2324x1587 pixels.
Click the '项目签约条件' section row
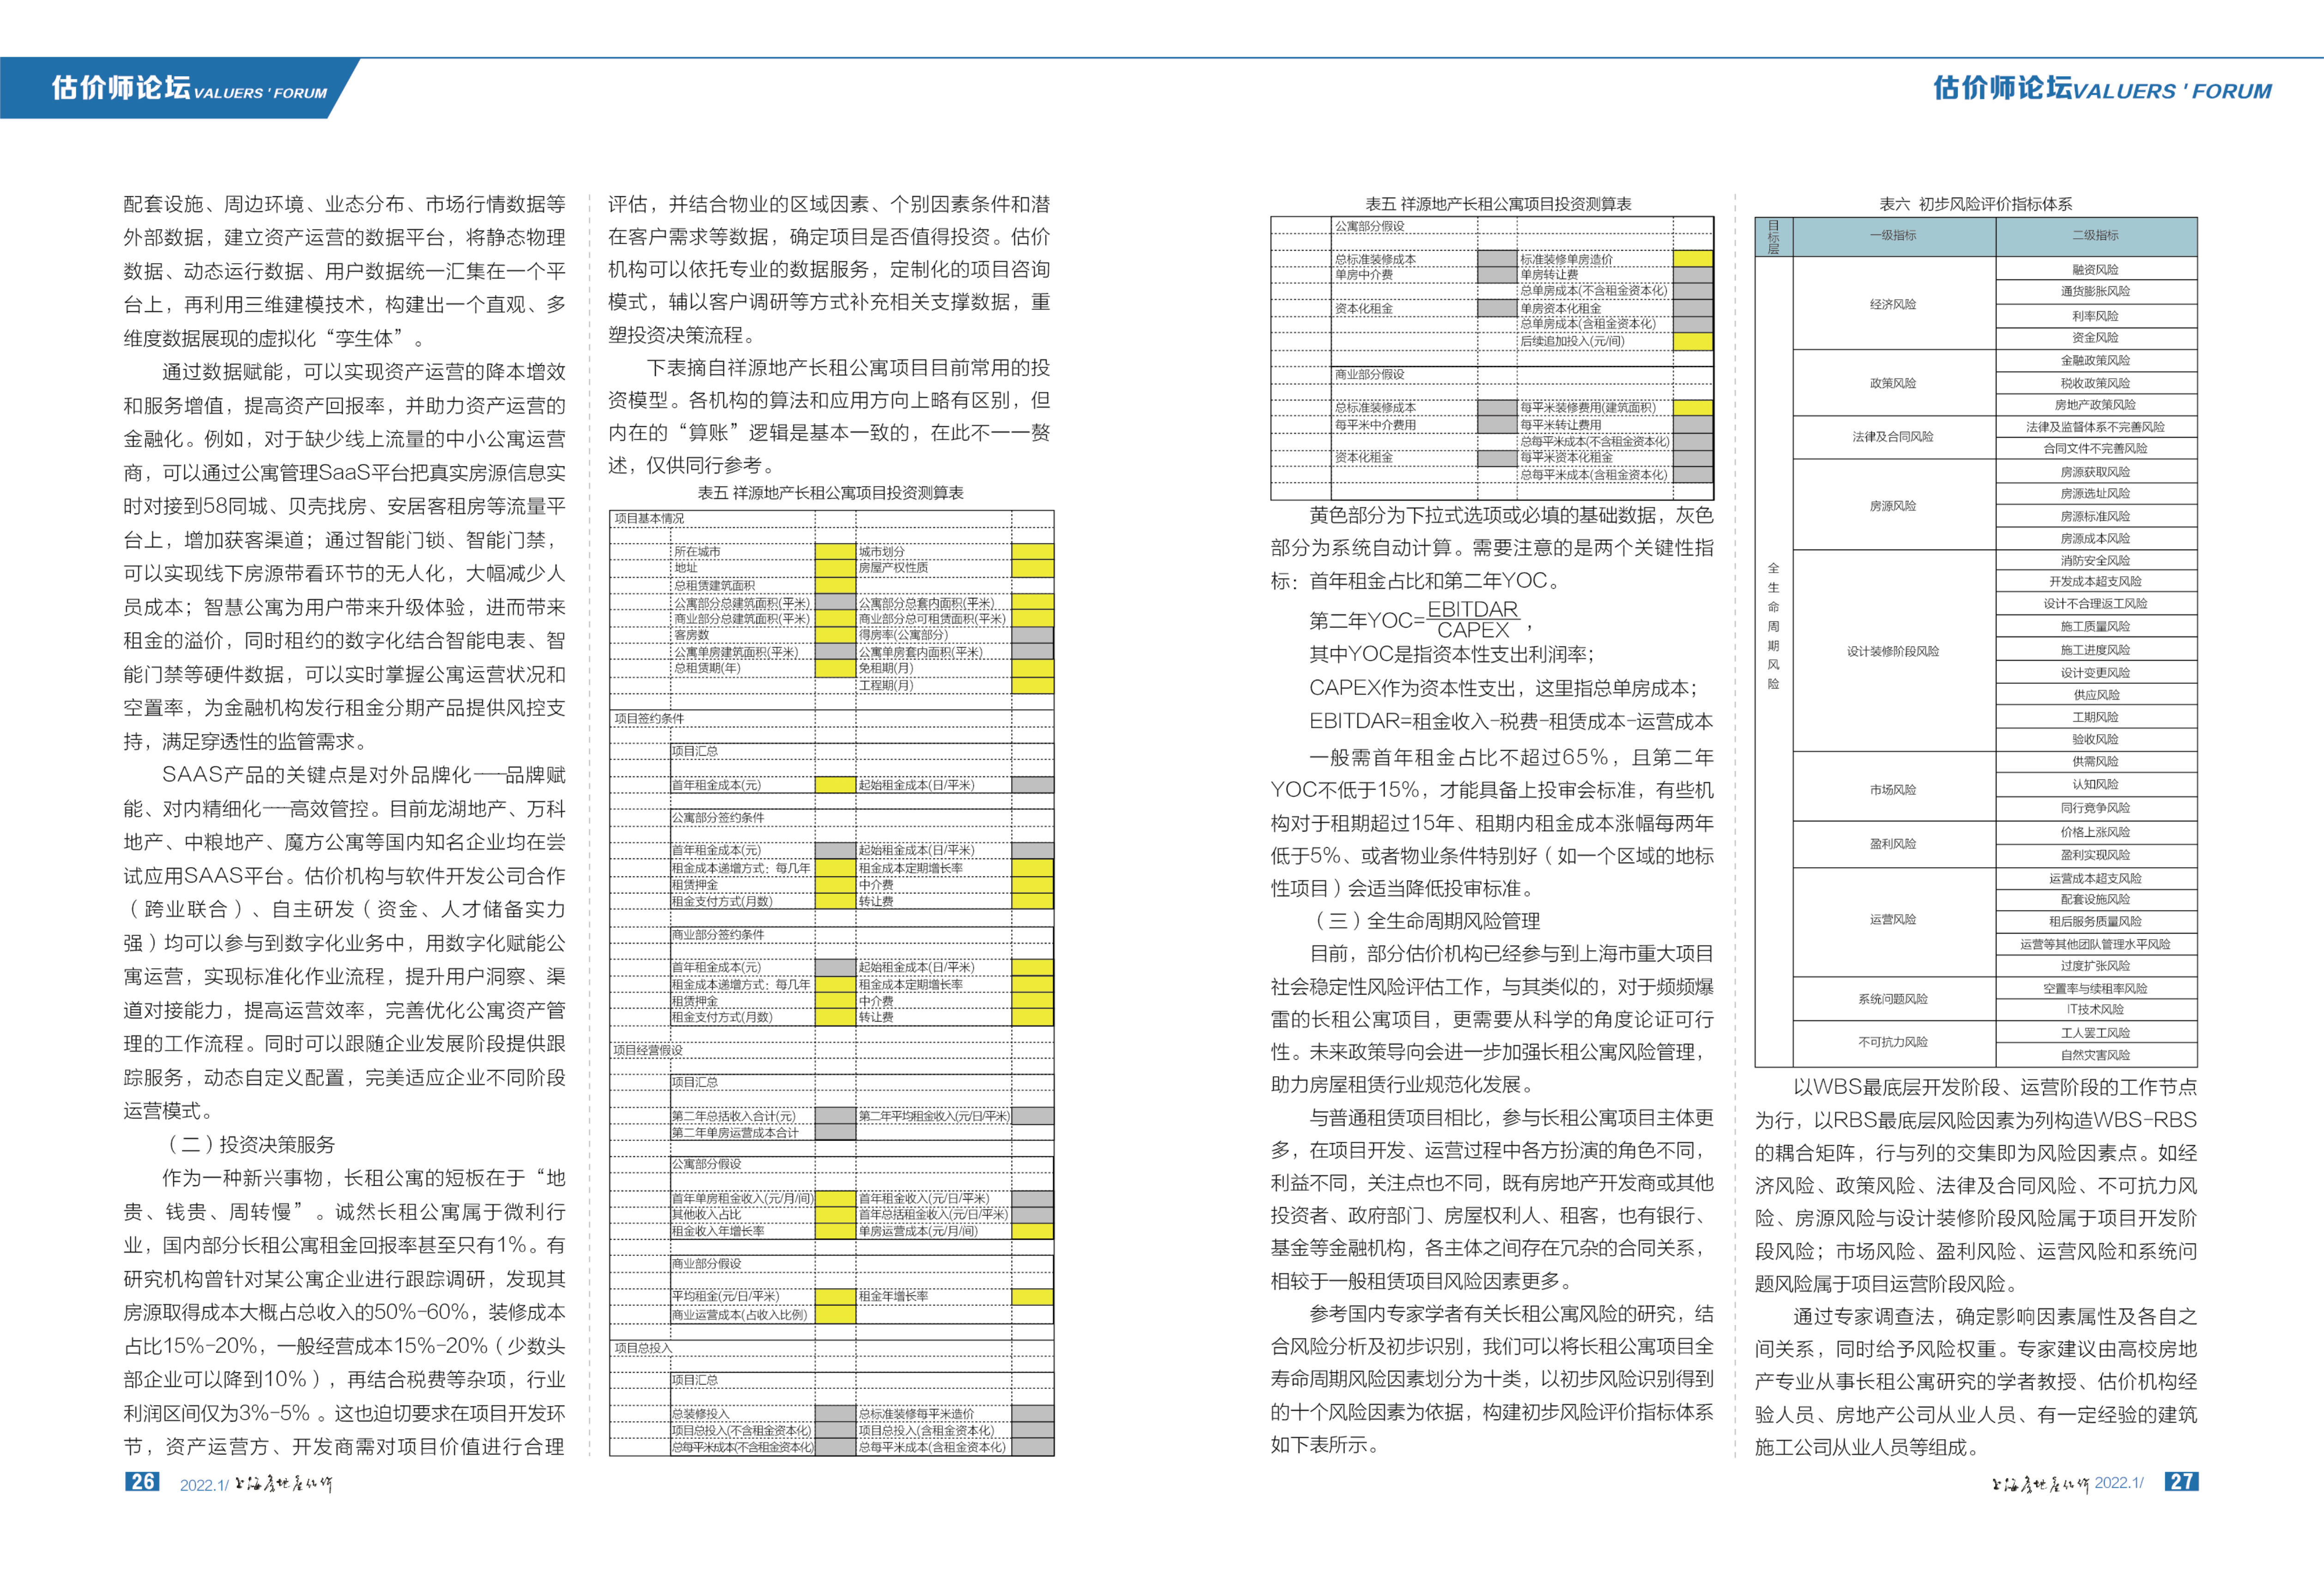(x=831, y=718)
